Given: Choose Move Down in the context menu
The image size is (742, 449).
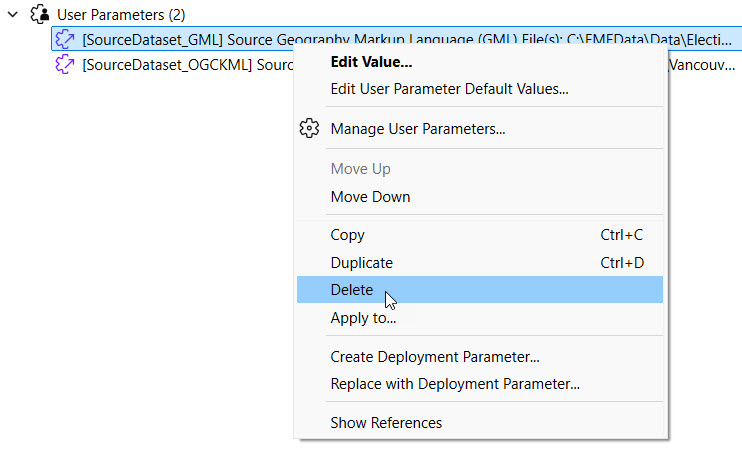Looking at the screenshot, I should [370, 197].
